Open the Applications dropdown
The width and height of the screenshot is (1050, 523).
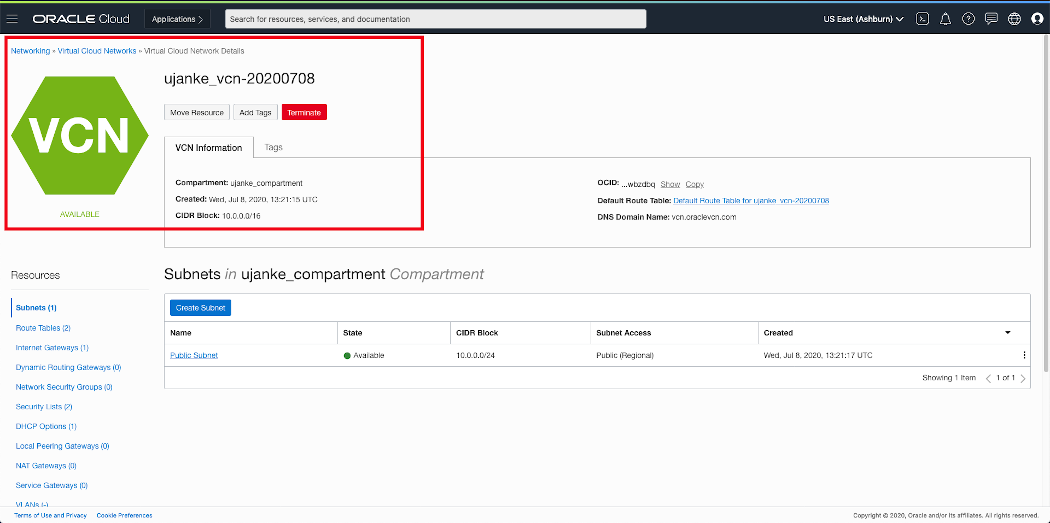[x=177, y=19]
